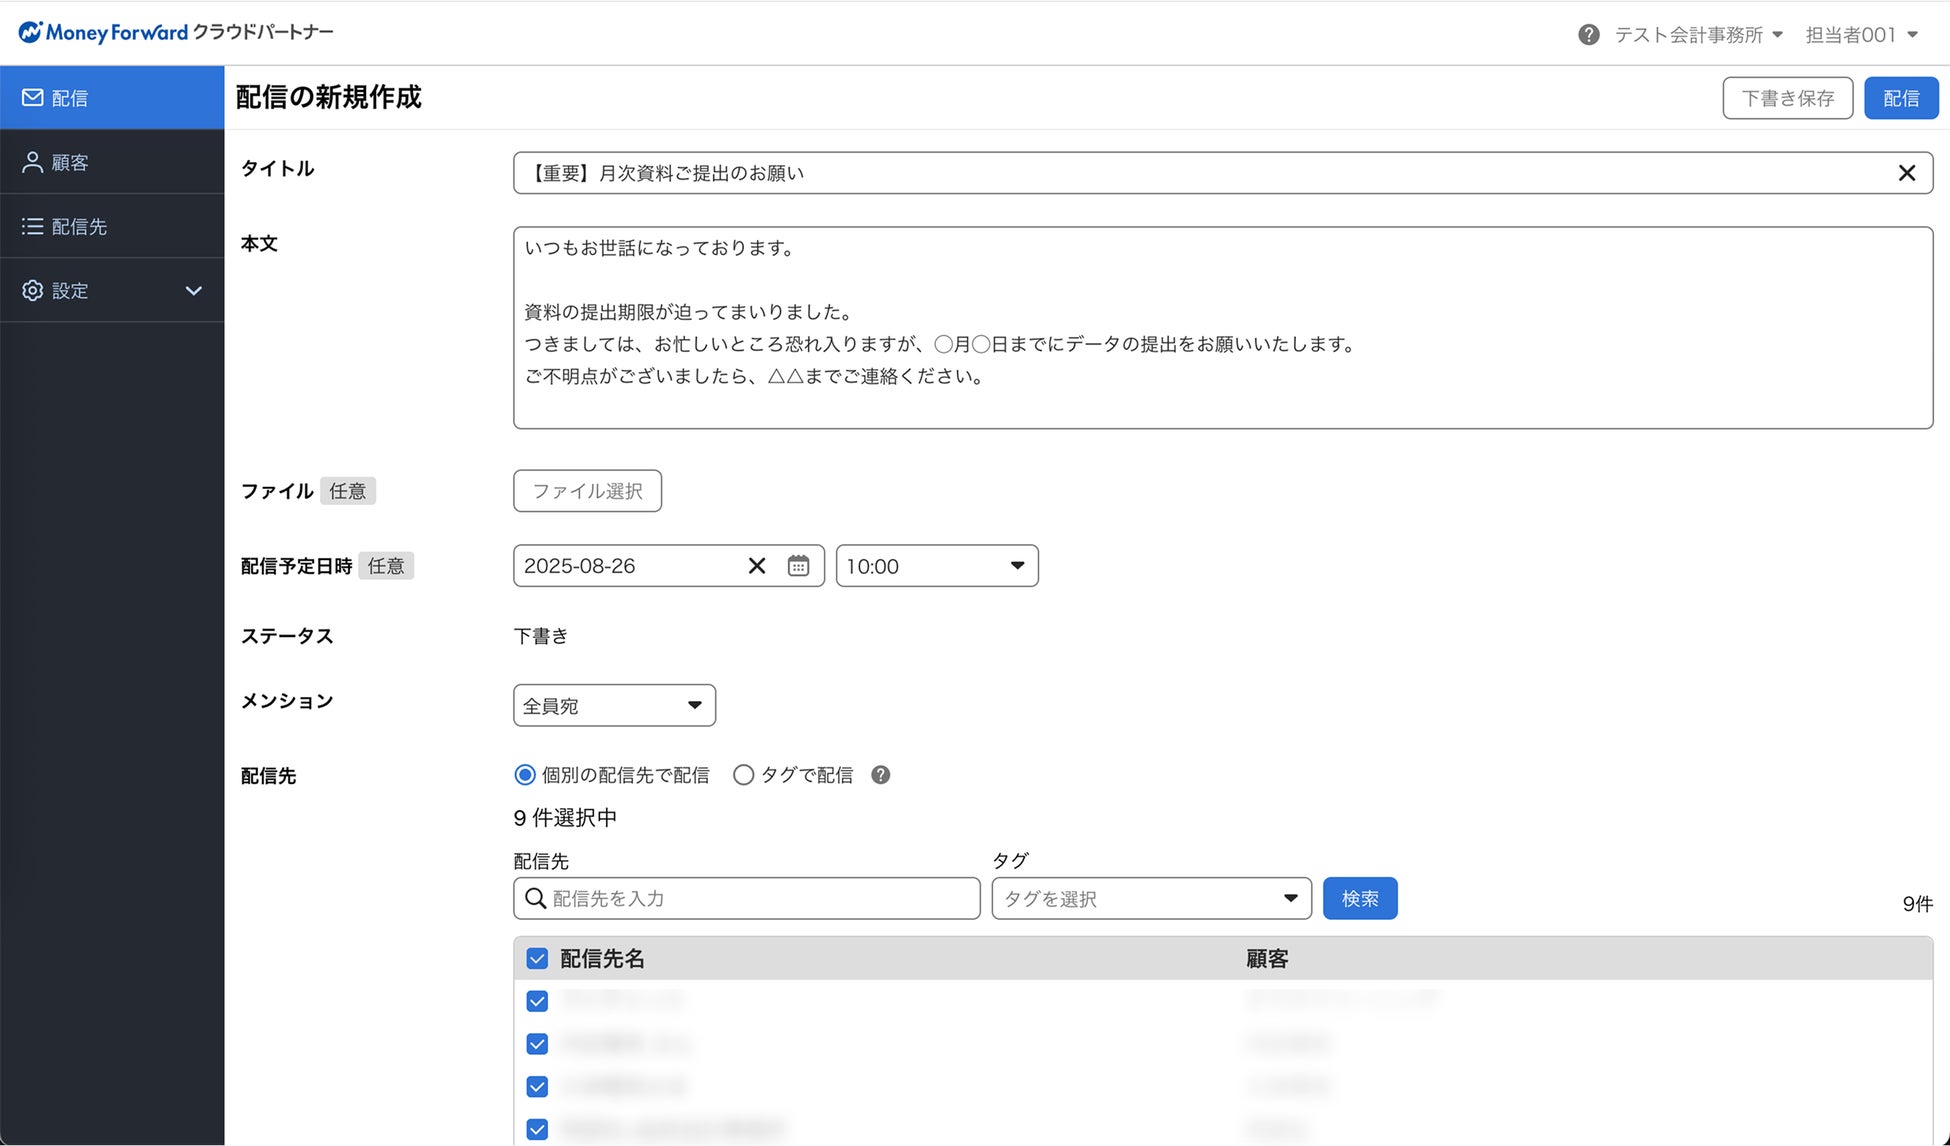Select 個別の配信先で配信 radio button
The height and width of the screenshot is (1146, 1950).
525,775
